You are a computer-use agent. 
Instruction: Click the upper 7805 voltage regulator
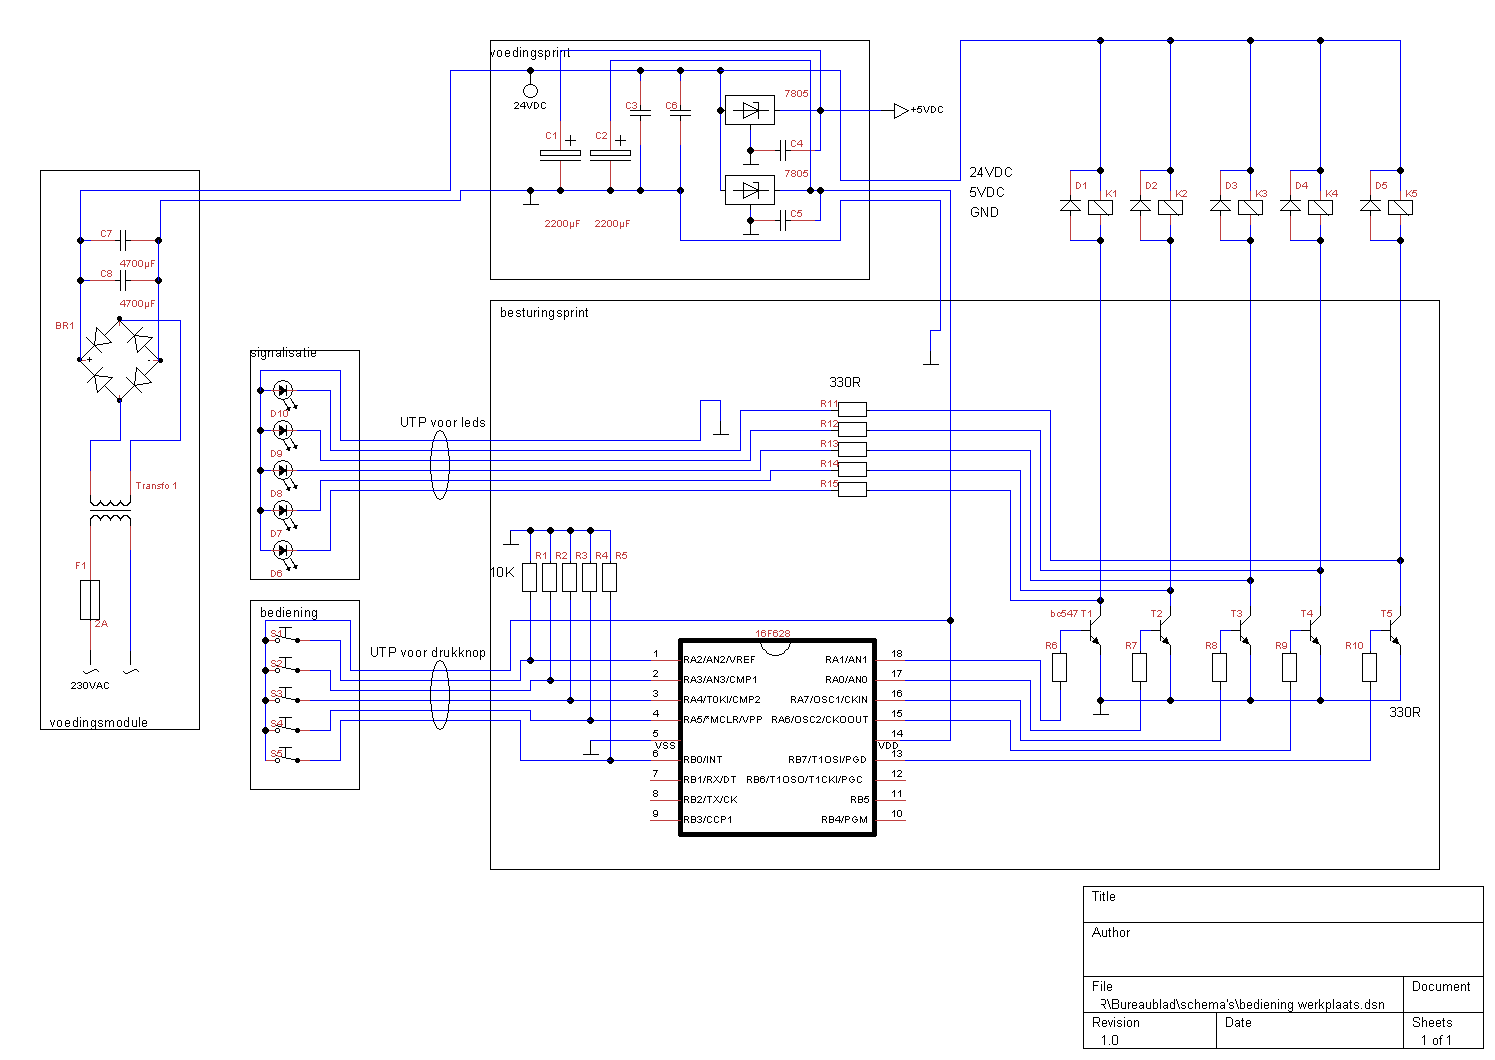(750, 110)
